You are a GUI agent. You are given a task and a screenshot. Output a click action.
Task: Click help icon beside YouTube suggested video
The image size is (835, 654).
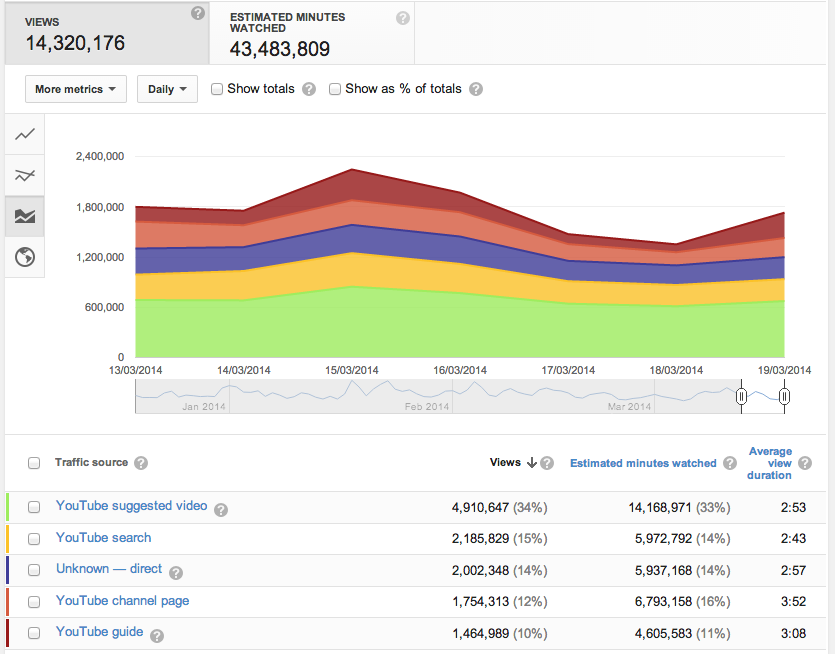pos(221,509)
